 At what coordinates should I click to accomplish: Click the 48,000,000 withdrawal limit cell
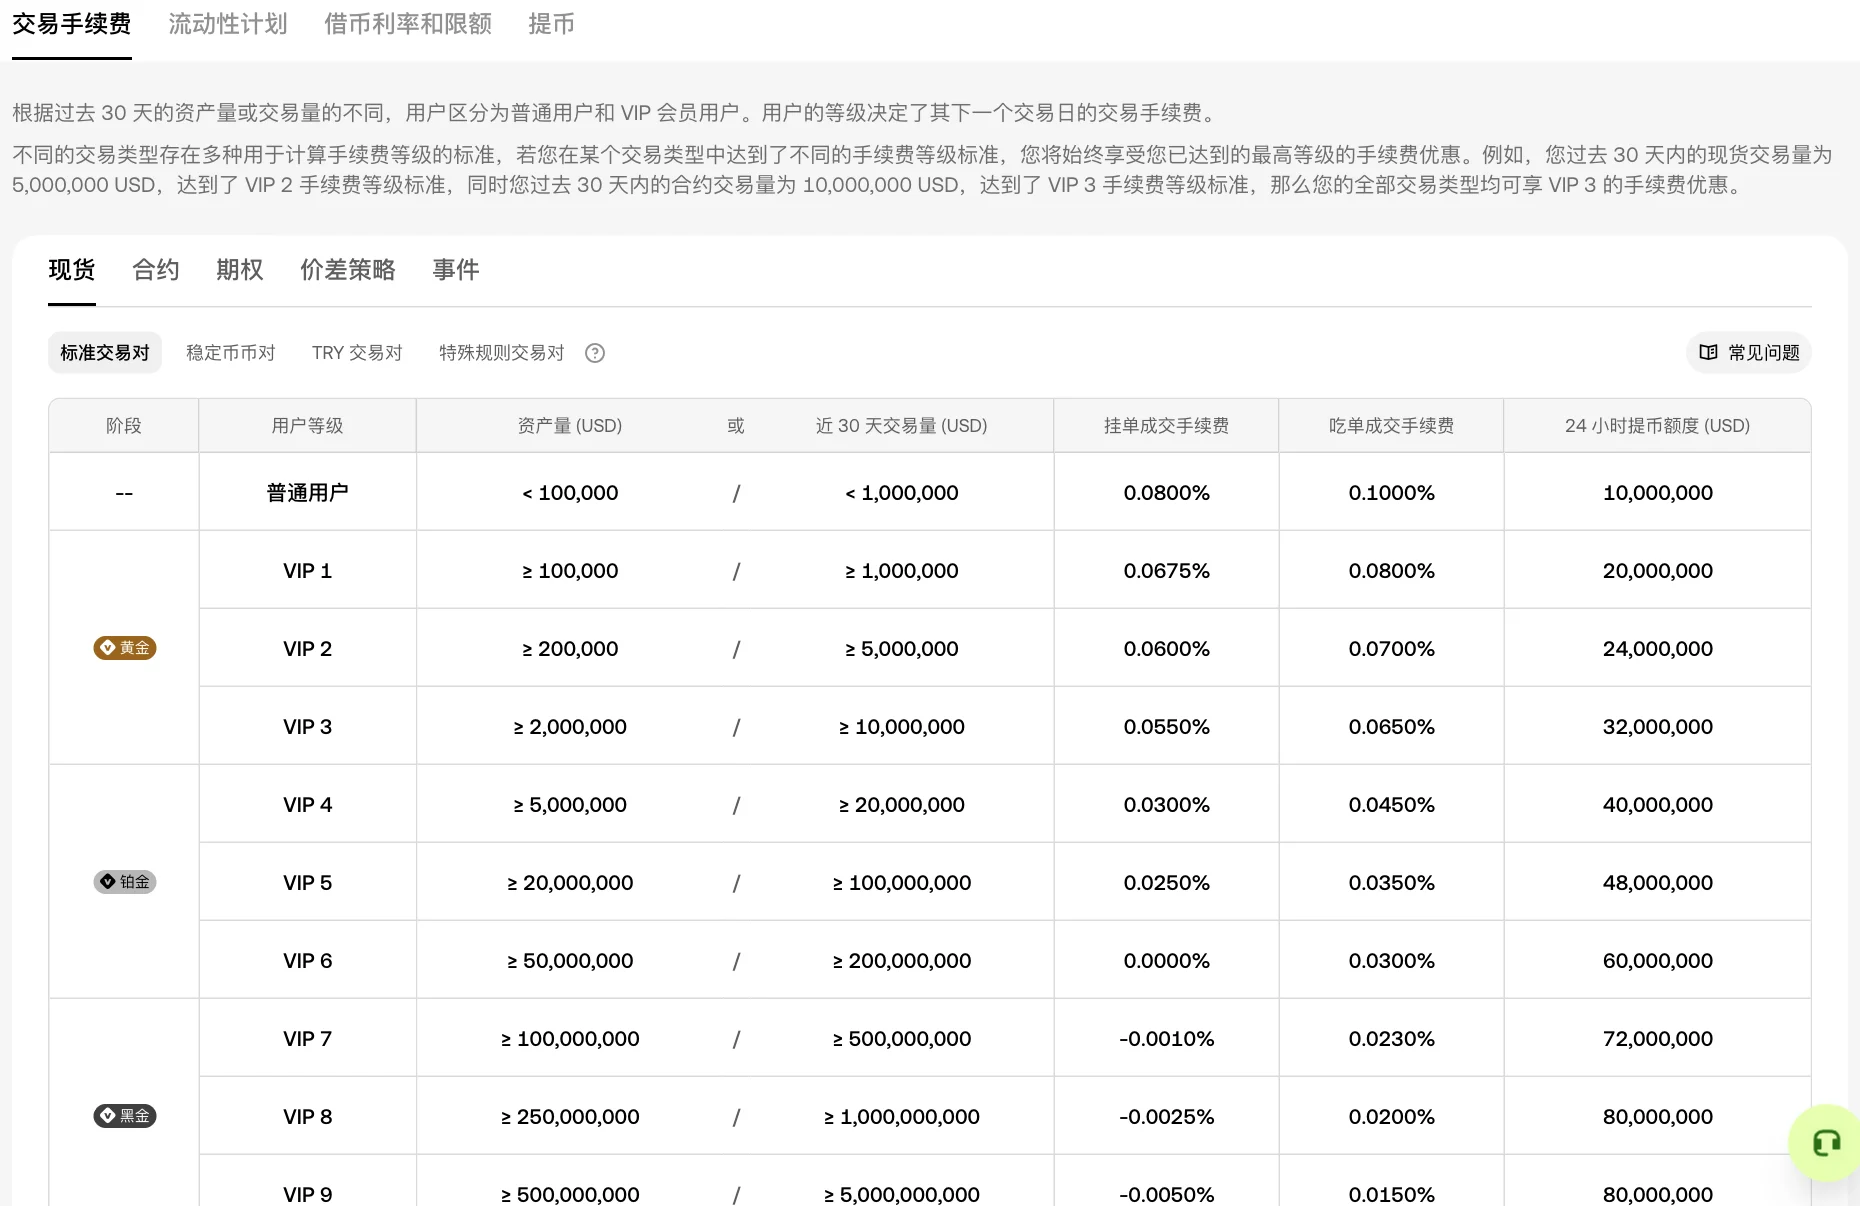coord(1657,883)
